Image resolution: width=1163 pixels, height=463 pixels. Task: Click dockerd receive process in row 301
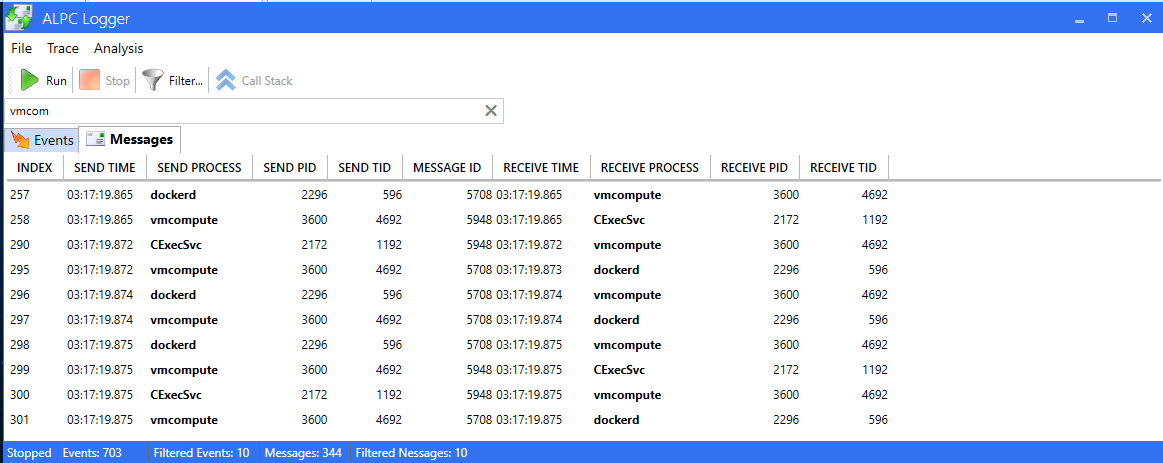616,420
